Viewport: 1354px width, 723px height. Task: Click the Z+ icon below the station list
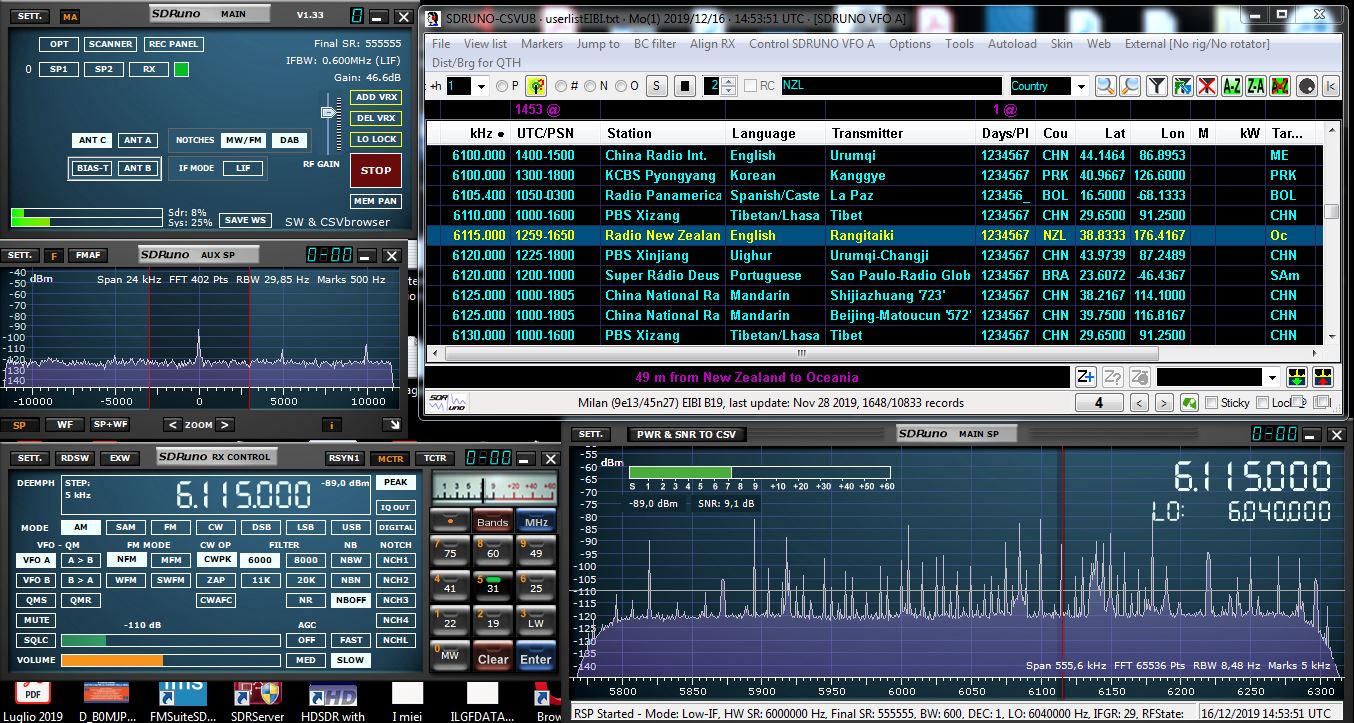[1086, 377]
